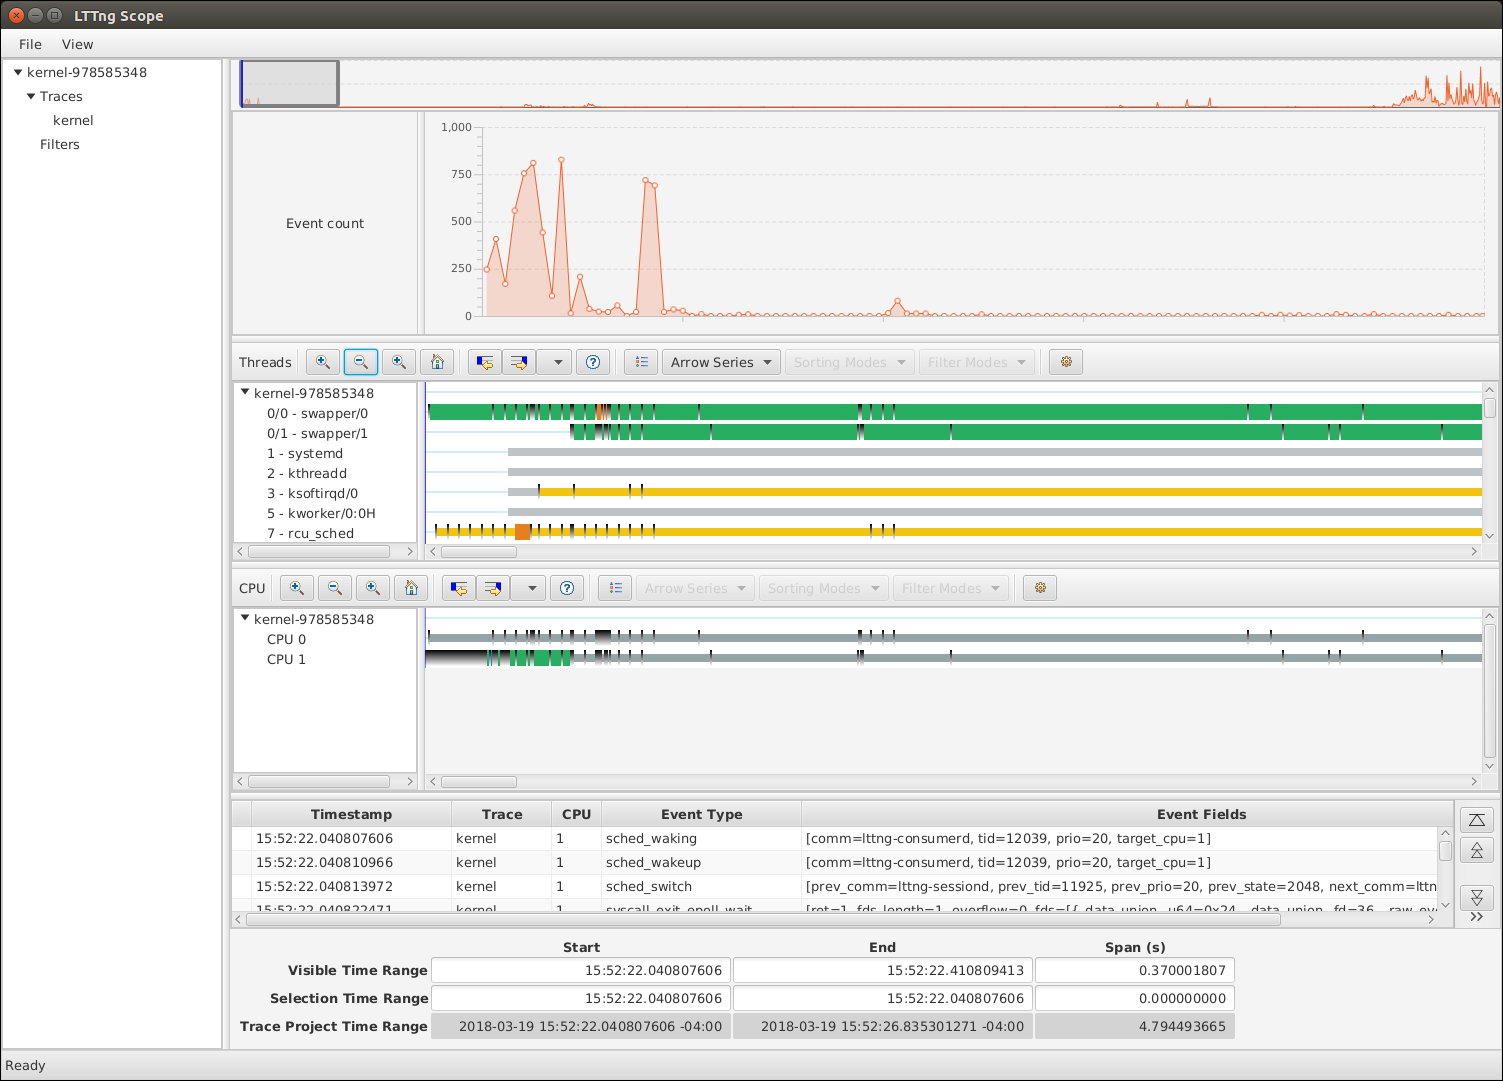Click the overview visible-range selection box
The width and height of the screenshot is (1503, 1081).
pyautogui.click(x=290, y=83)
